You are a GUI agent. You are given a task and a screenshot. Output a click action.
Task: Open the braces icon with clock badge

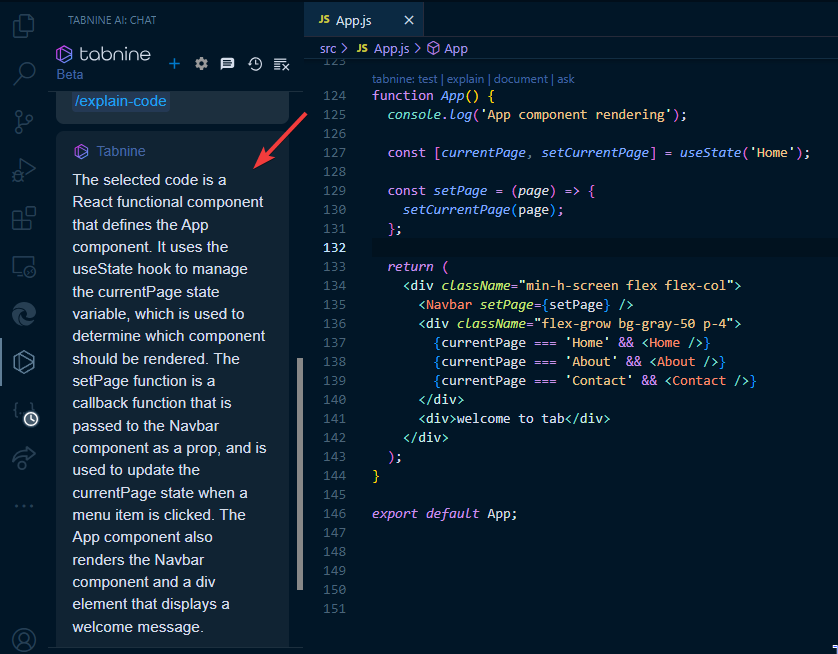(x=25, y=413)
